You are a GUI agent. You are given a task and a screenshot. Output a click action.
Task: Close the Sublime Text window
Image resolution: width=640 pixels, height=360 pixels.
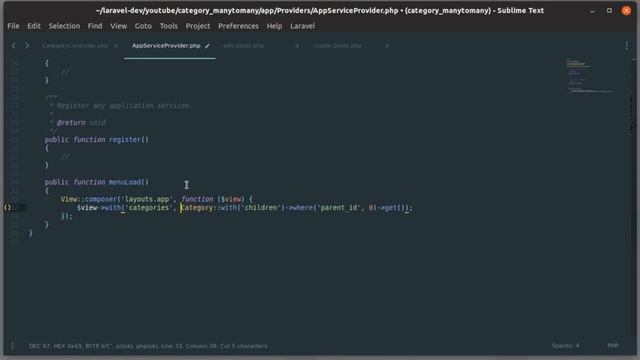coord(626,11)
